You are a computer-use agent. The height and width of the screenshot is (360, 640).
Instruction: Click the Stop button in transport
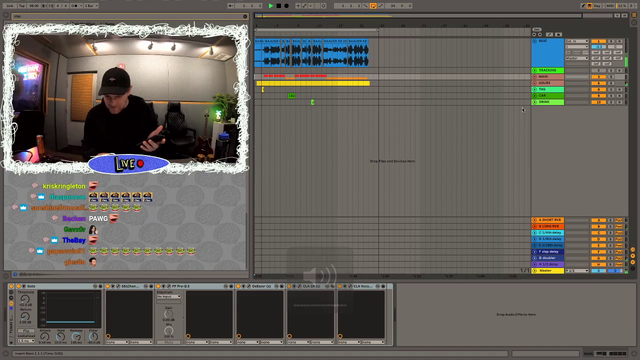pos(279,6)
